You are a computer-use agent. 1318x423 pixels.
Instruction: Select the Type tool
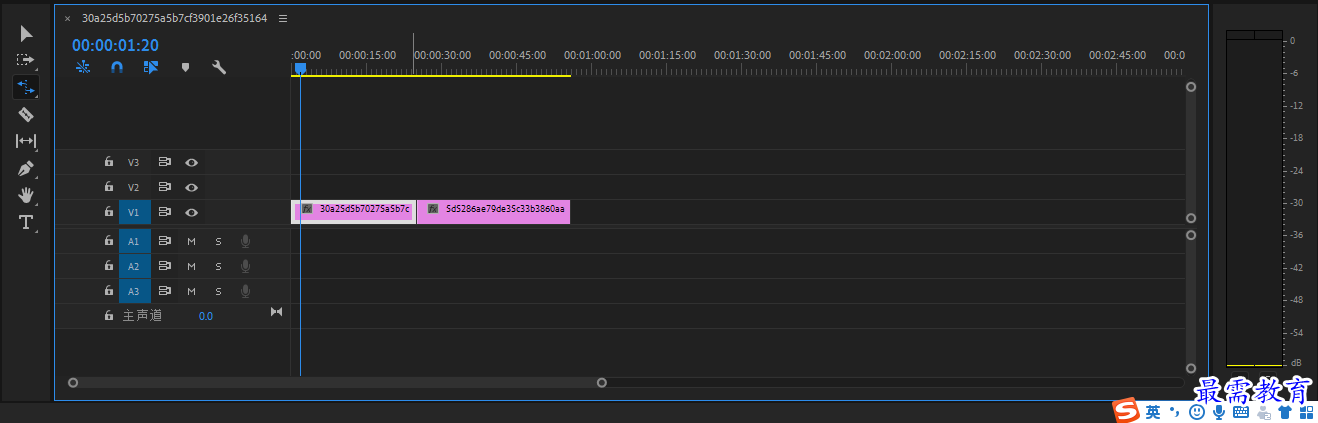click(x=26, y=222)
